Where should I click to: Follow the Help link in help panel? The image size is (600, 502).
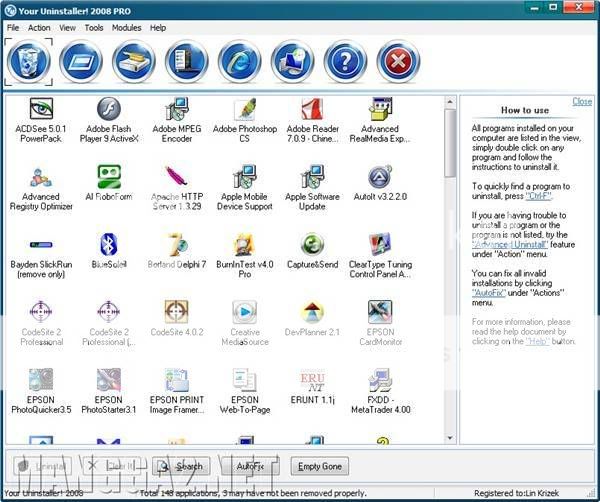[x=538, y=341]
